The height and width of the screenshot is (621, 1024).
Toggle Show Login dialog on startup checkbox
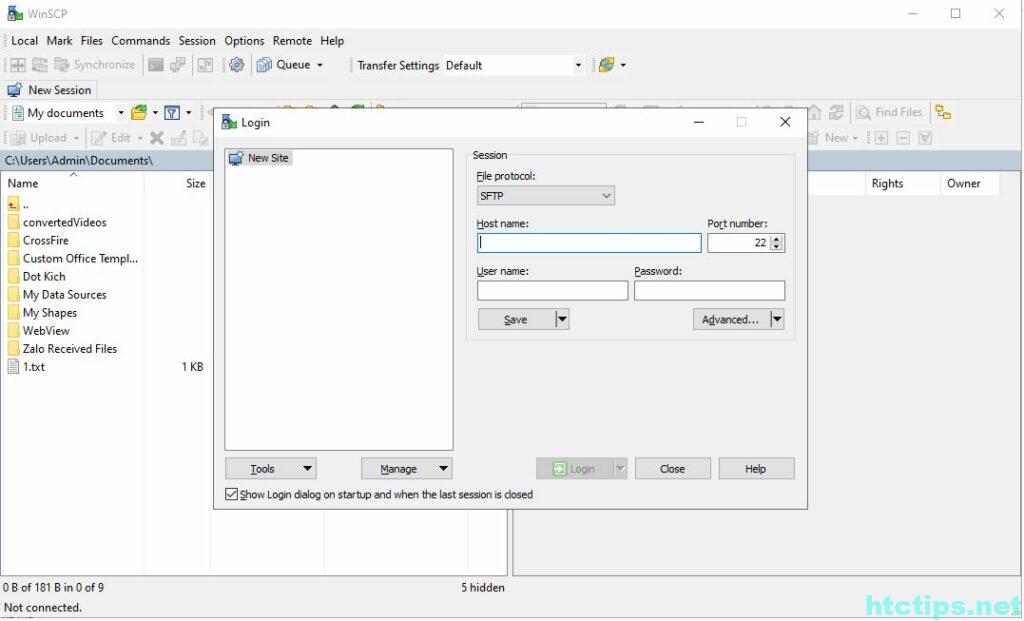coord(231,494)
